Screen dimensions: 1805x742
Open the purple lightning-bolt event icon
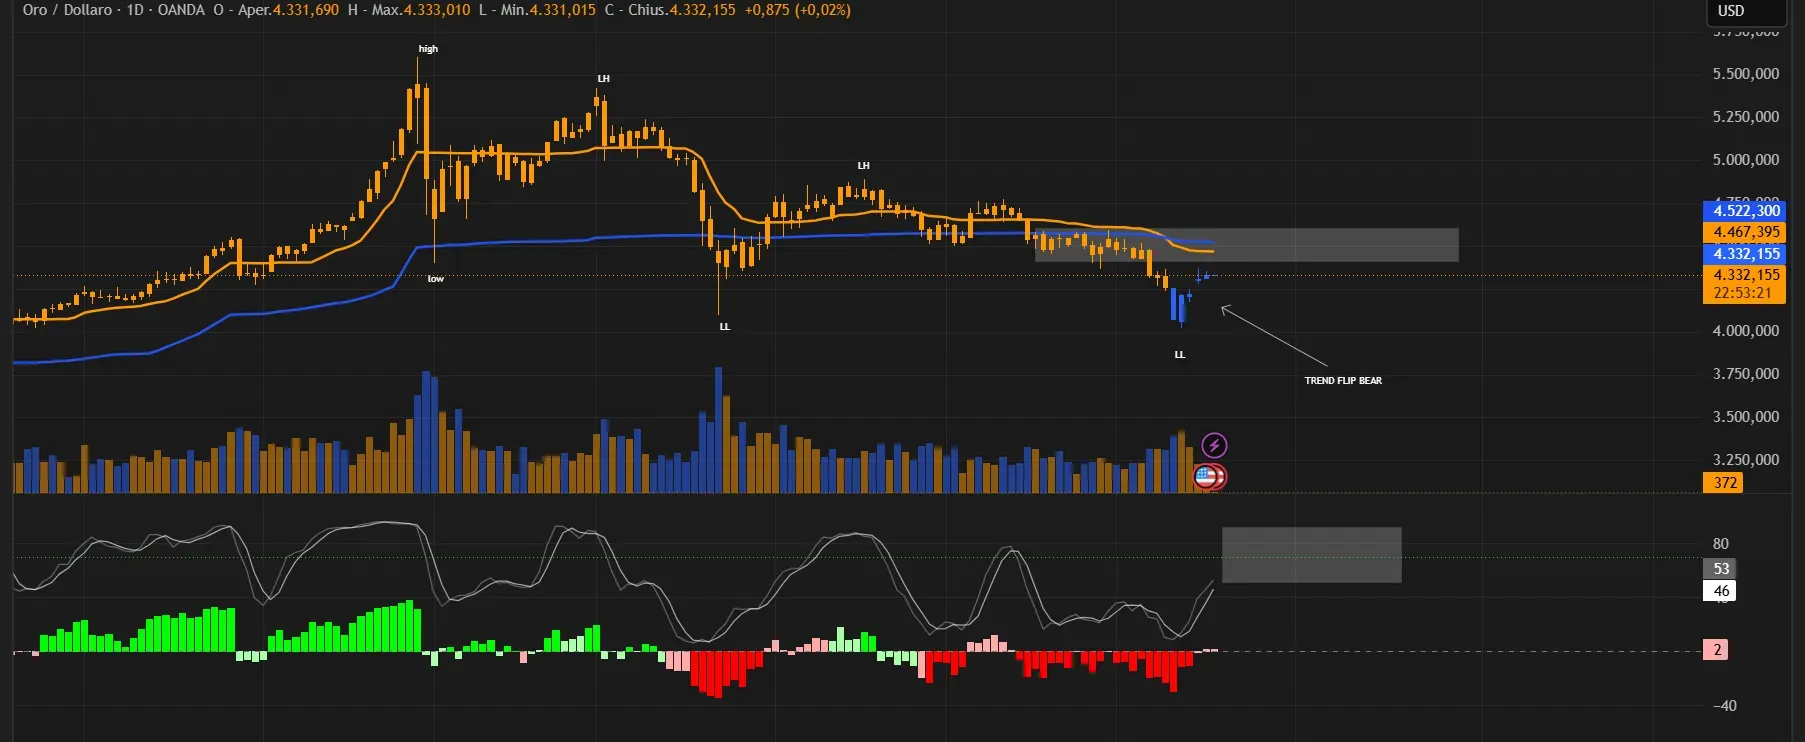[x=1214, y=445]
